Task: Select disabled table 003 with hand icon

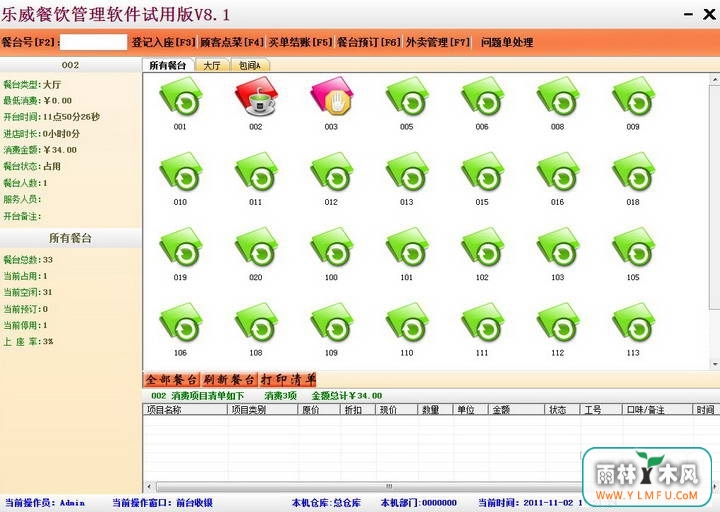Action: [x=332, y=97]
